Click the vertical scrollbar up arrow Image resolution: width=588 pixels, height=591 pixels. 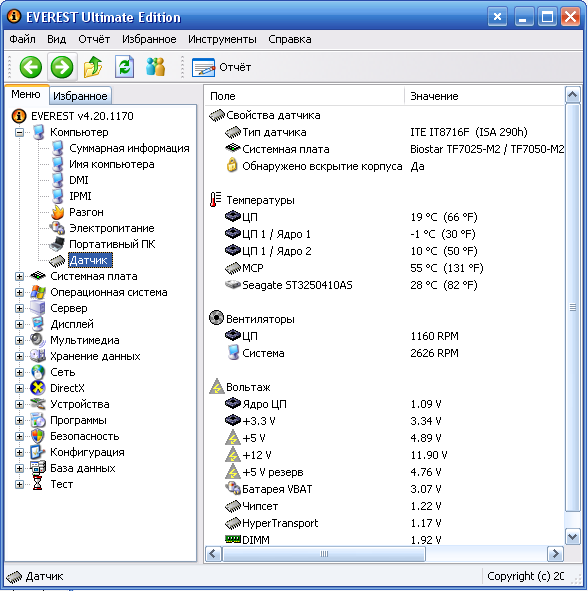[x=573, y=95]
